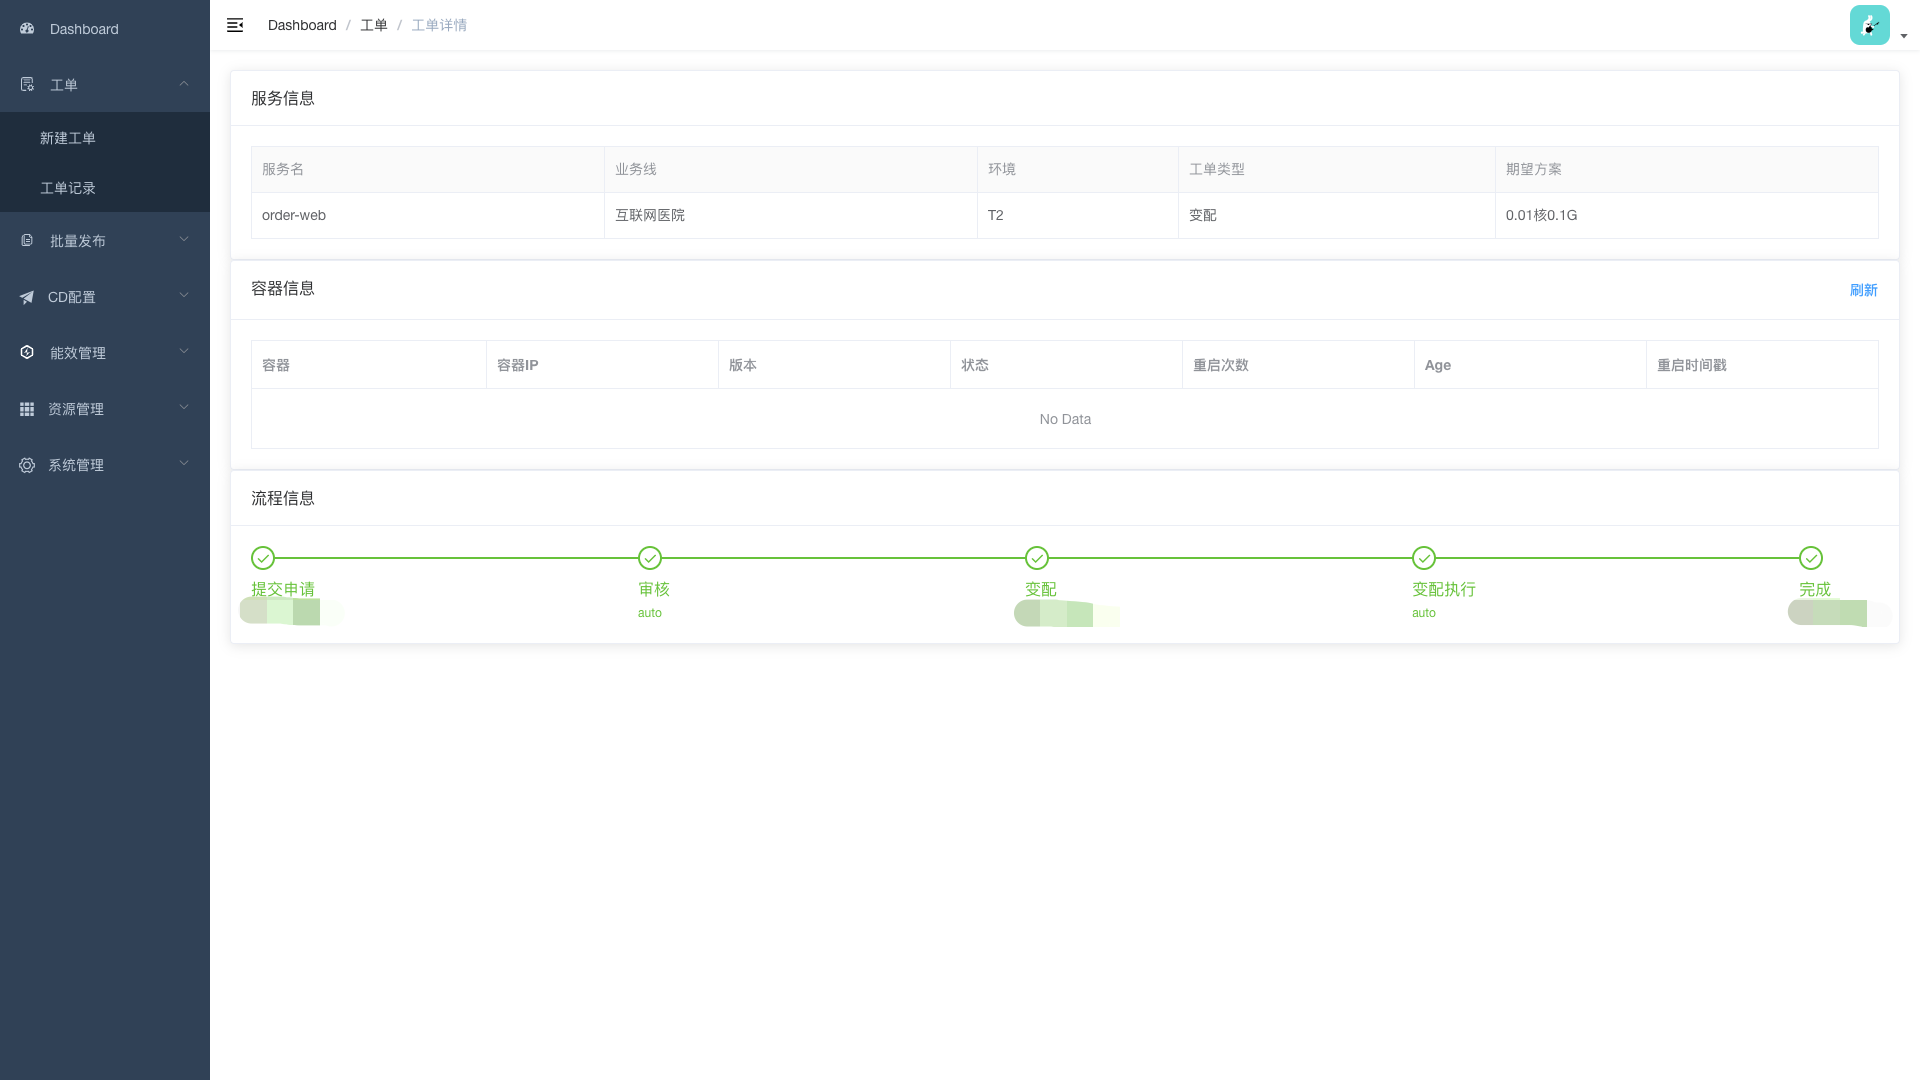Click the 完成 step check circle
The width and height of the screenshot is (1920, 1080).
click(x=1811, y=558)
